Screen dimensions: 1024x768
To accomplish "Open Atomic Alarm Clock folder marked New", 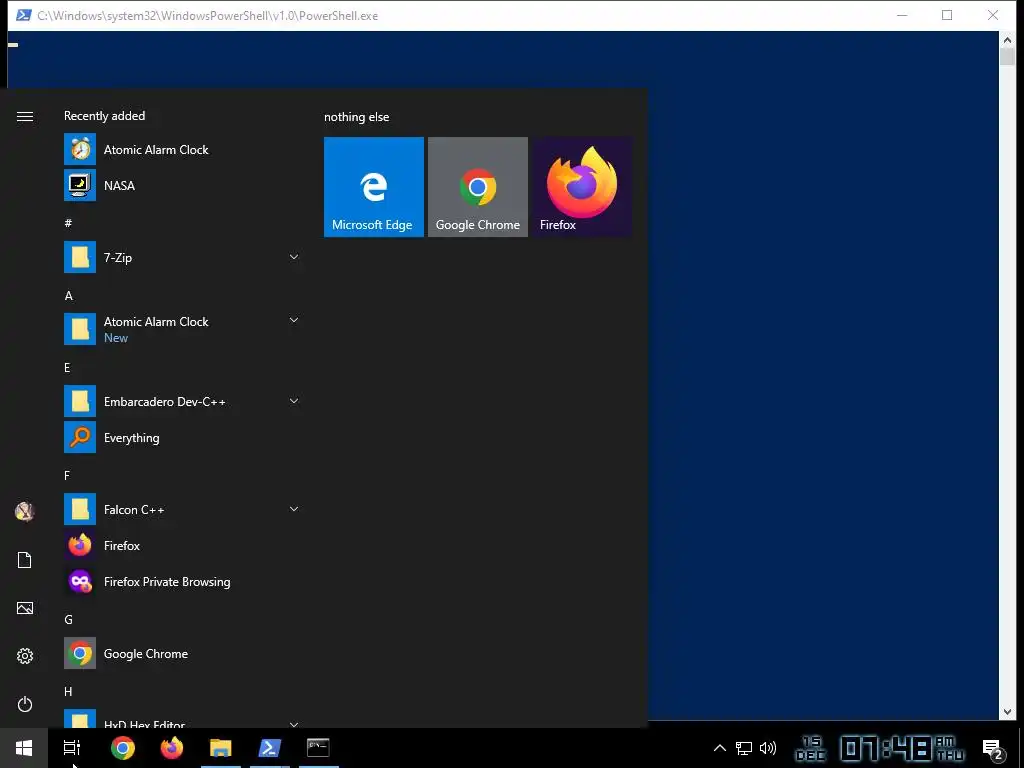I will click(182, 329).
